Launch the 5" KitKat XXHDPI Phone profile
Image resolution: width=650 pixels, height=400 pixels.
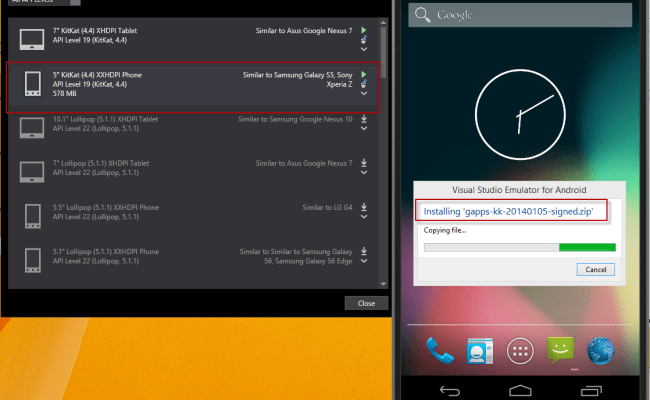(x=364, y=75)
